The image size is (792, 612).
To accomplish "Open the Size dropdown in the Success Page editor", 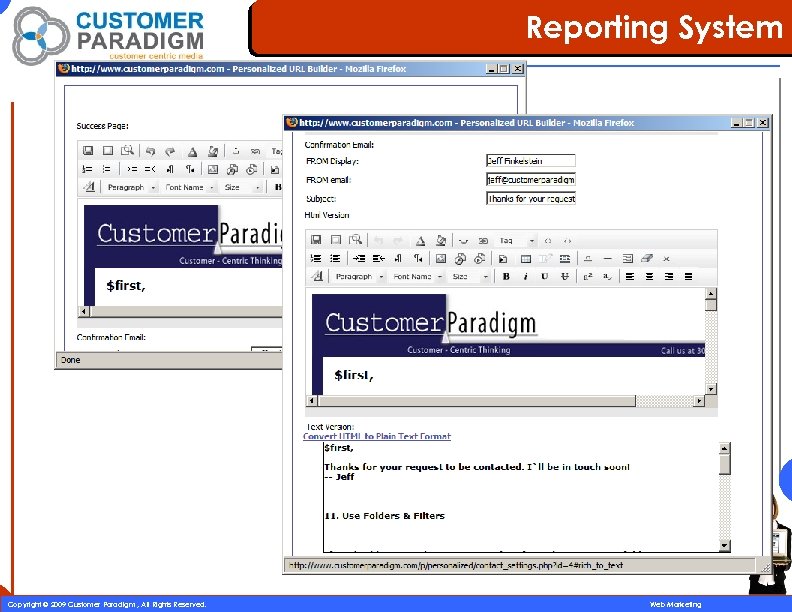I will (x=241, y=187).
